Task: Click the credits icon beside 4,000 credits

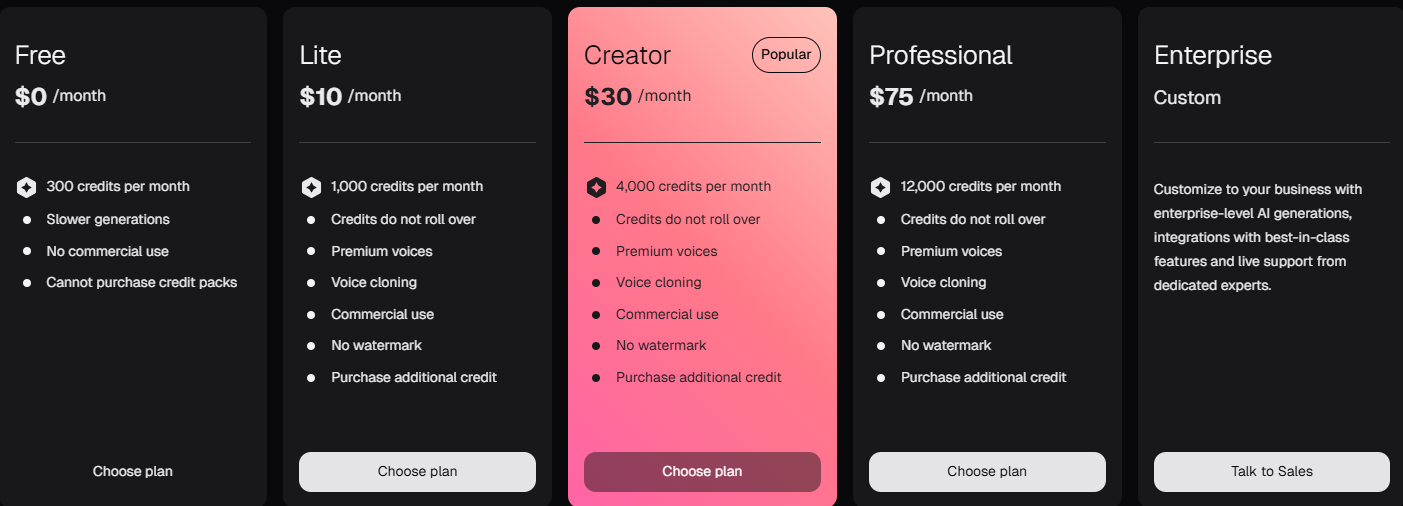Action: tap(596, 187)
